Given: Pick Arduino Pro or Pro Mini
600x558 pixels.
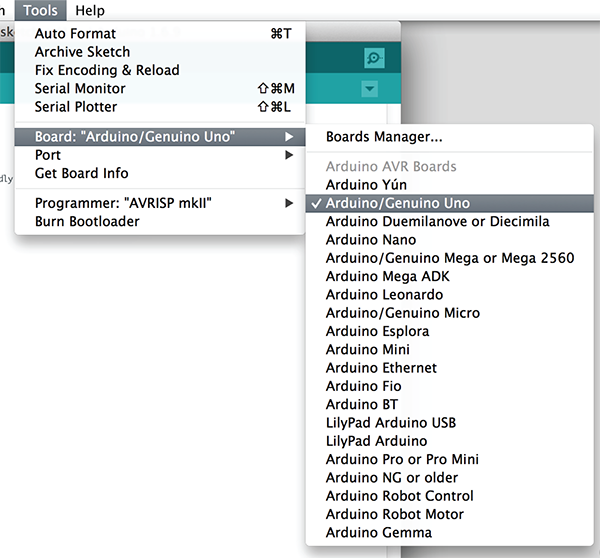Looking at the screenshot, I should [450, 460].
